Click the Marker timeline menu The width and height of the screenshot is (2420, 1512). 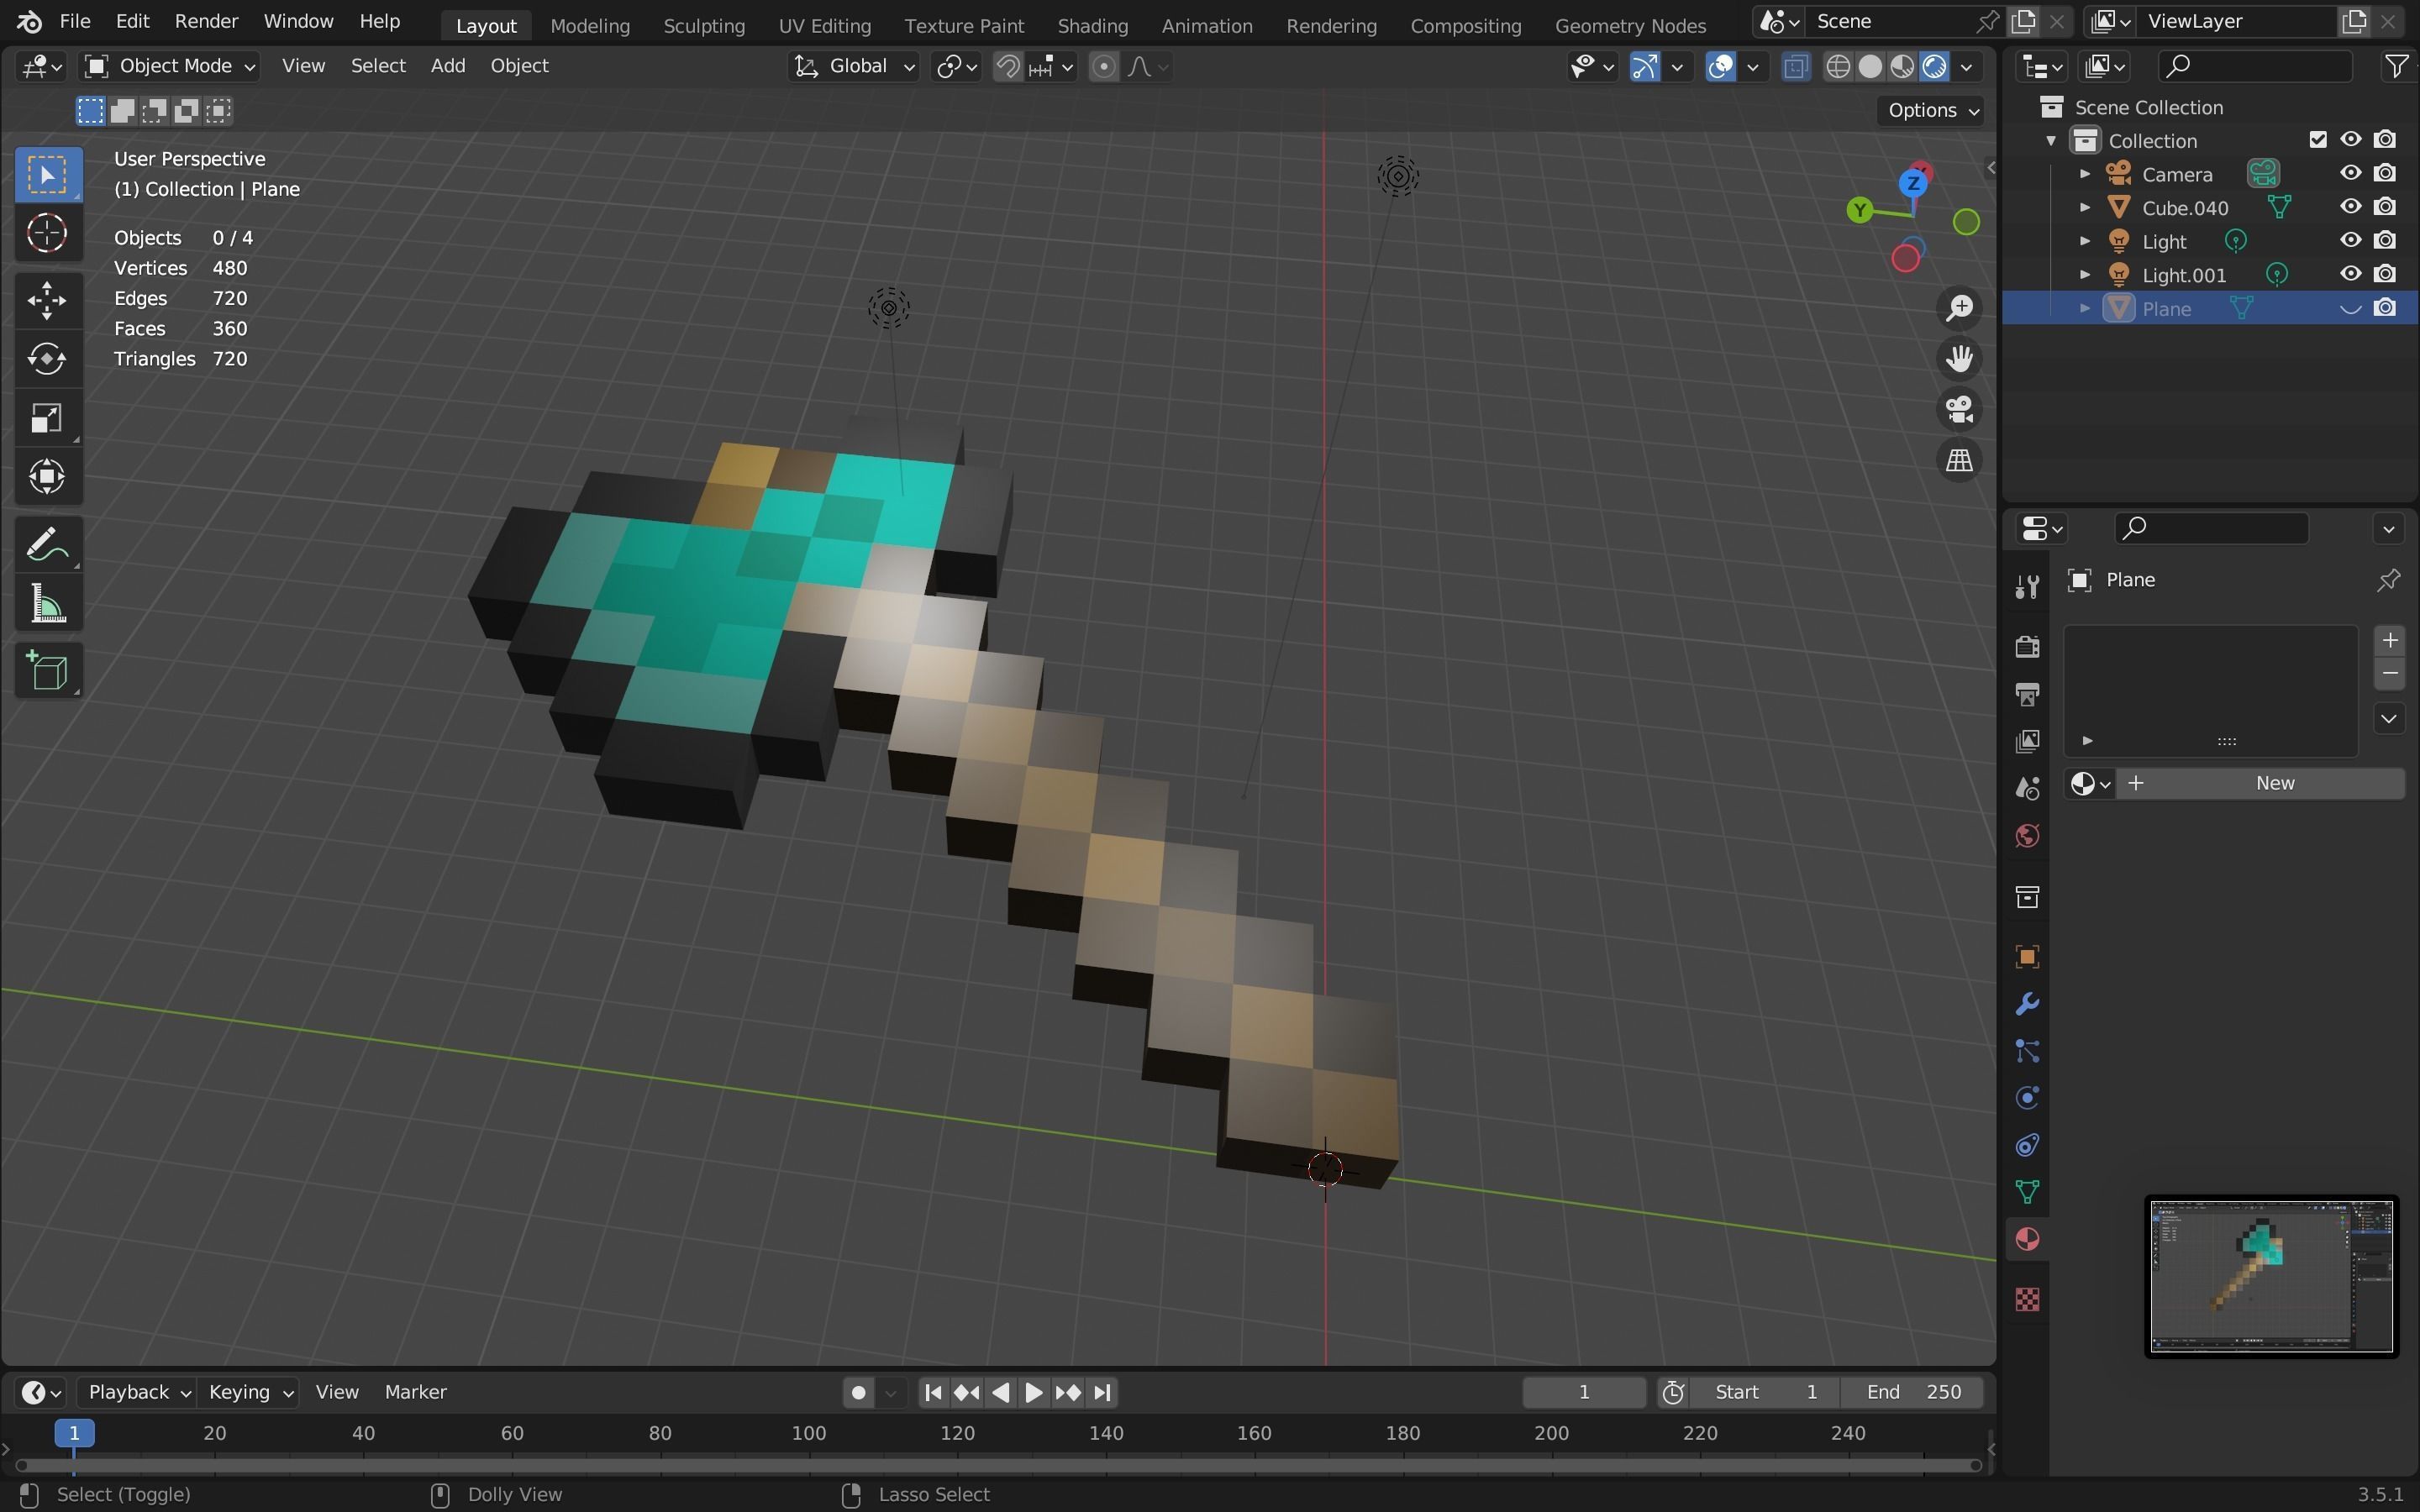(x=415, y=1392)
